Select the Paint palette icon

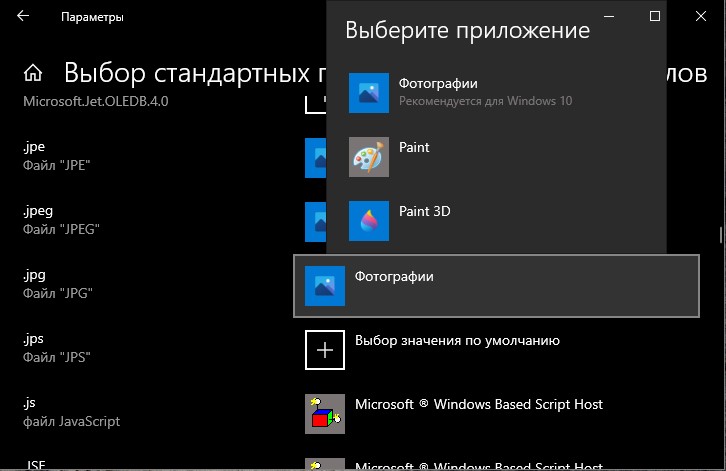tap(369, 157)
